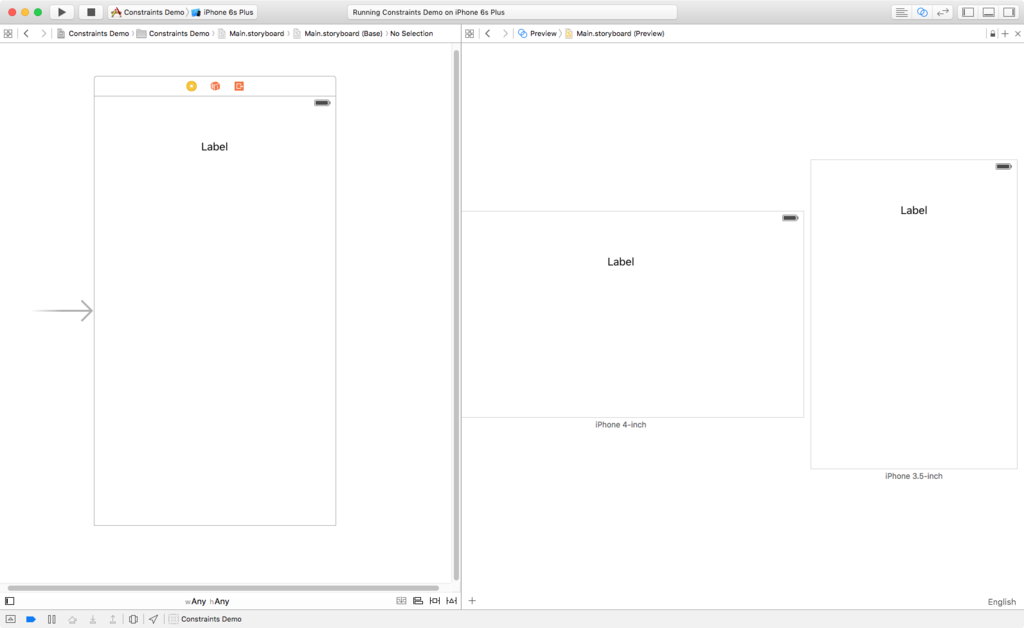Screen dimensions: 1024x628
Task: Click the Simulate Location arrow icon
Action: [153, 619]
